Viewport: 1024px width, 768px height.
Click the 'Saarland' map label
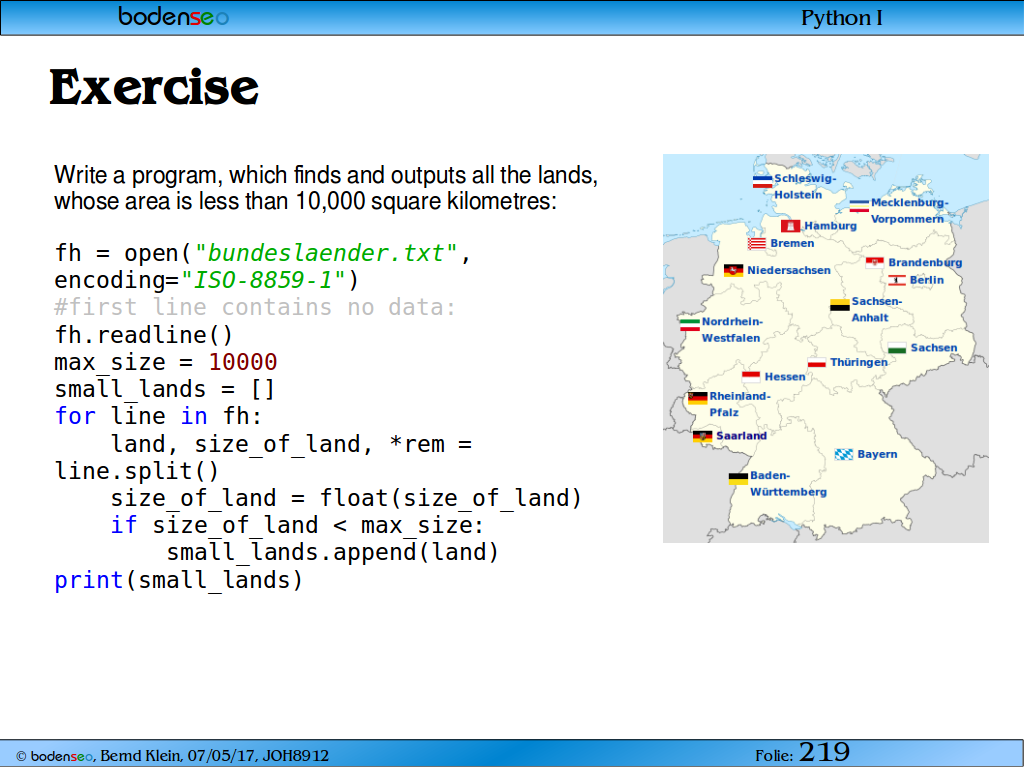point(741,436)
